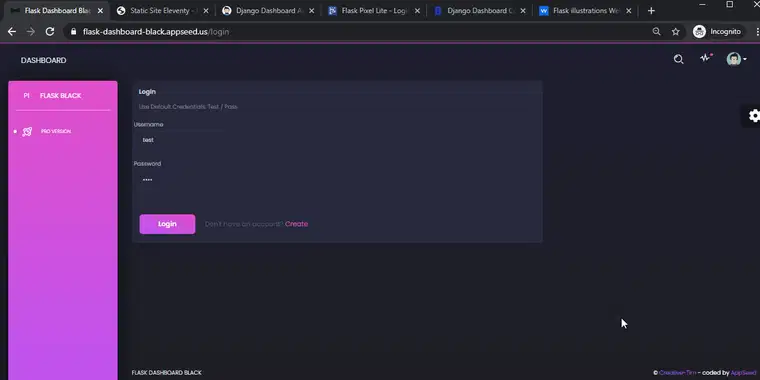Click the dashboard search magnifier icon
The width and height of the screenshot is (760, 380).
click(679, 59)
